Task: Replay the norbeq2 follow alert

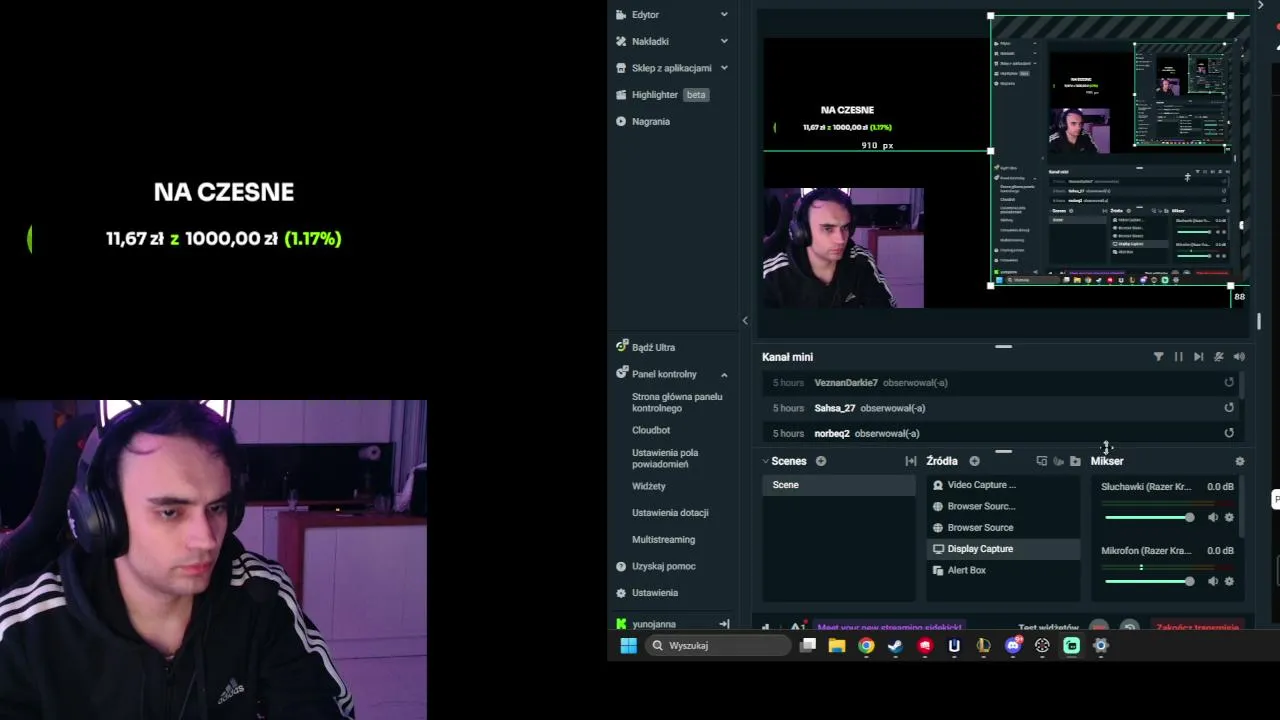Action: pos(1229,433)
